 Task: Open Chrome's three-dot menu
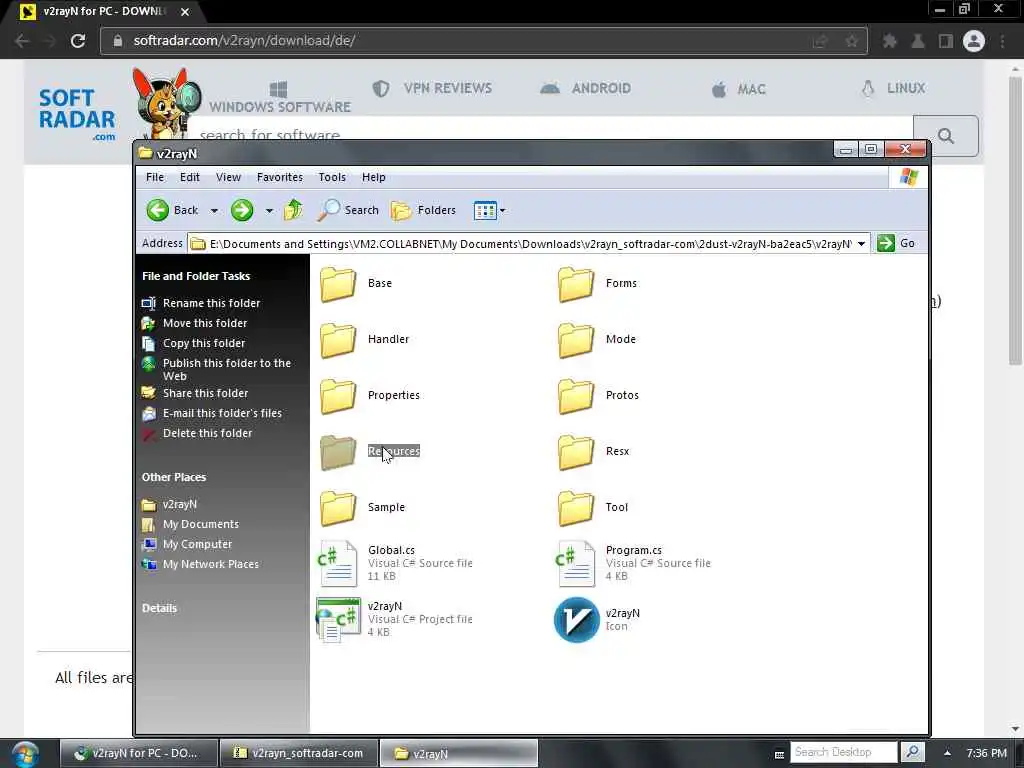(x=1002, y=41)
